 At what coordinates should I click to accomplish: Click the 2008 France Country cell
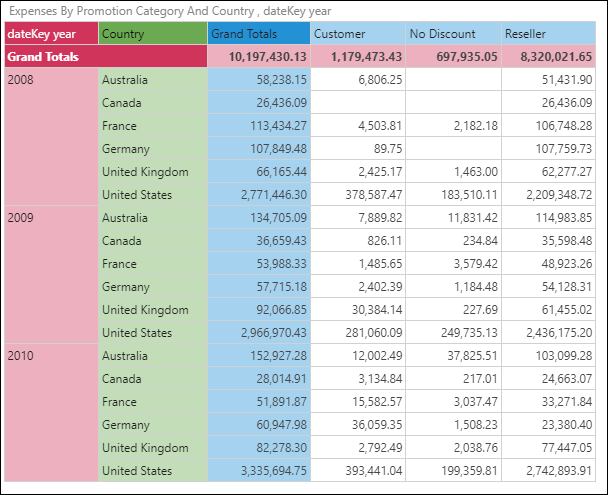[x=153, y=126]
